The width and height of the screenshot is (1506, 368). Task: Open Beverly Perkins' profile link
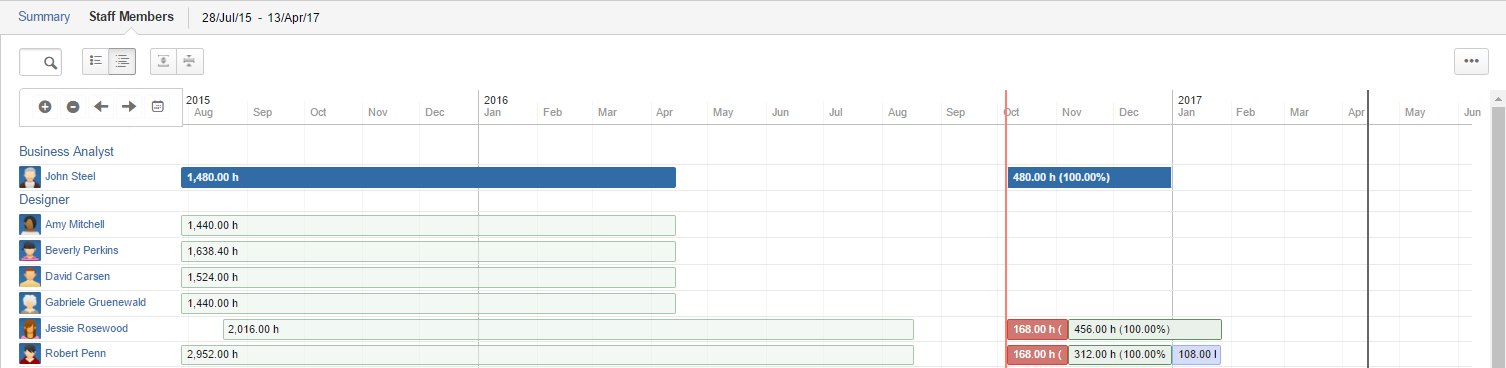82,250
